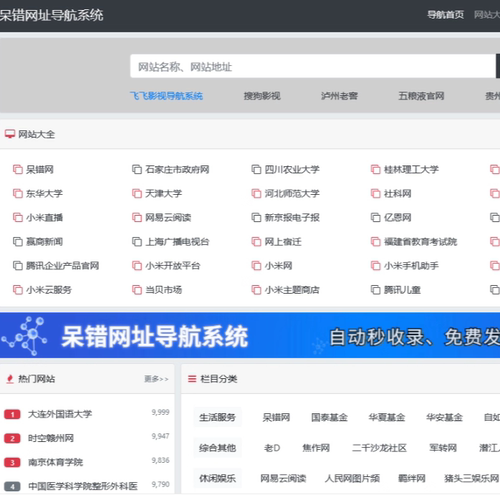Open 国泰基金 under 生活服务
The image size is (500, 500).
(329, 417)
